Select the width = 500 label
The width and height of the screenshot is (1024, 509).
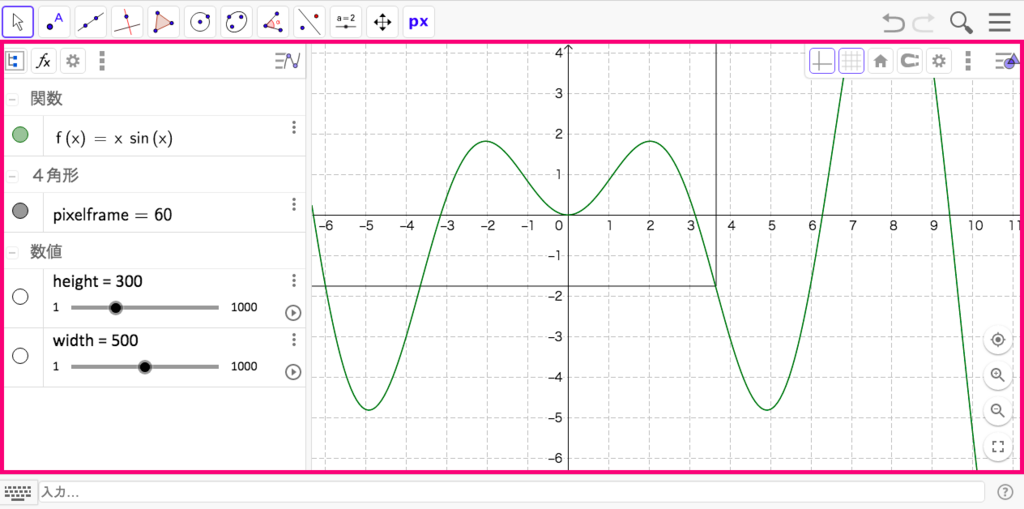coord(96,340)
